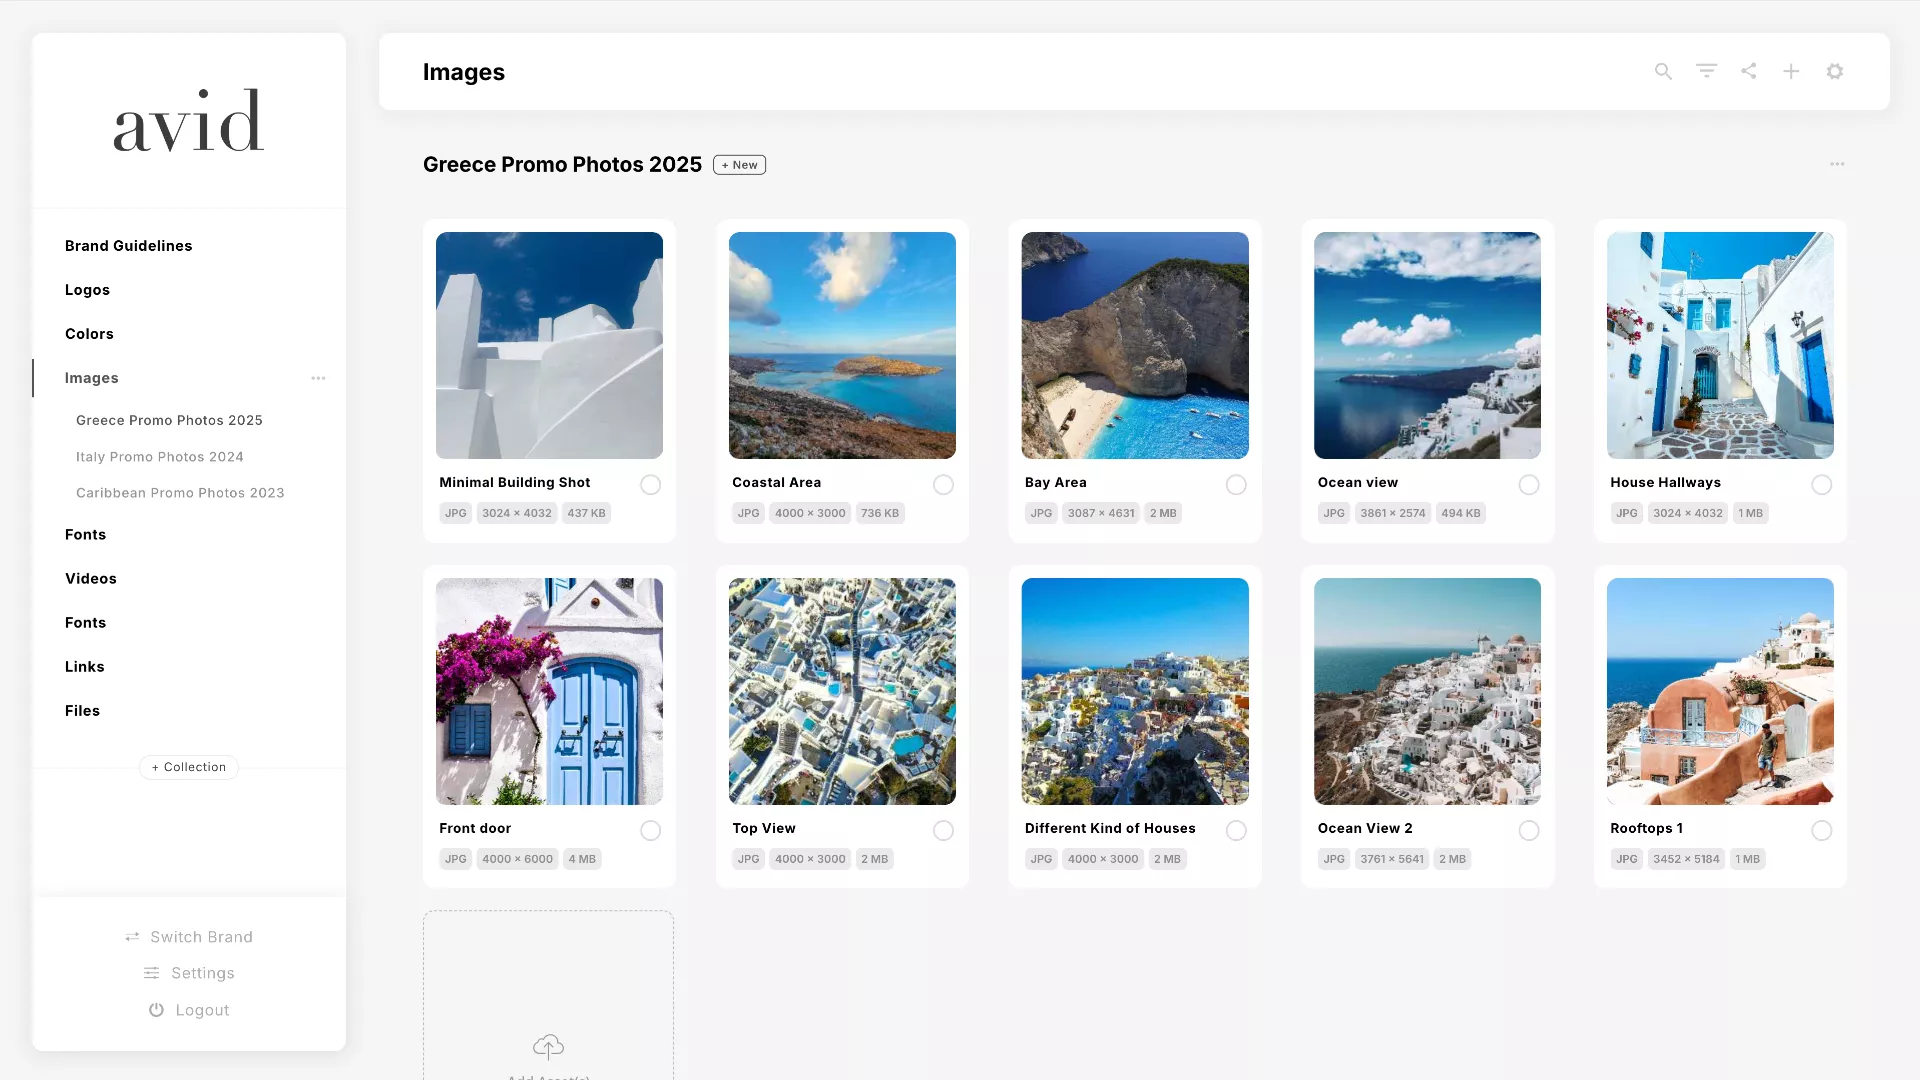Click the + Collection button
Screen dimensions: 1920x1080
coord(189,767)
